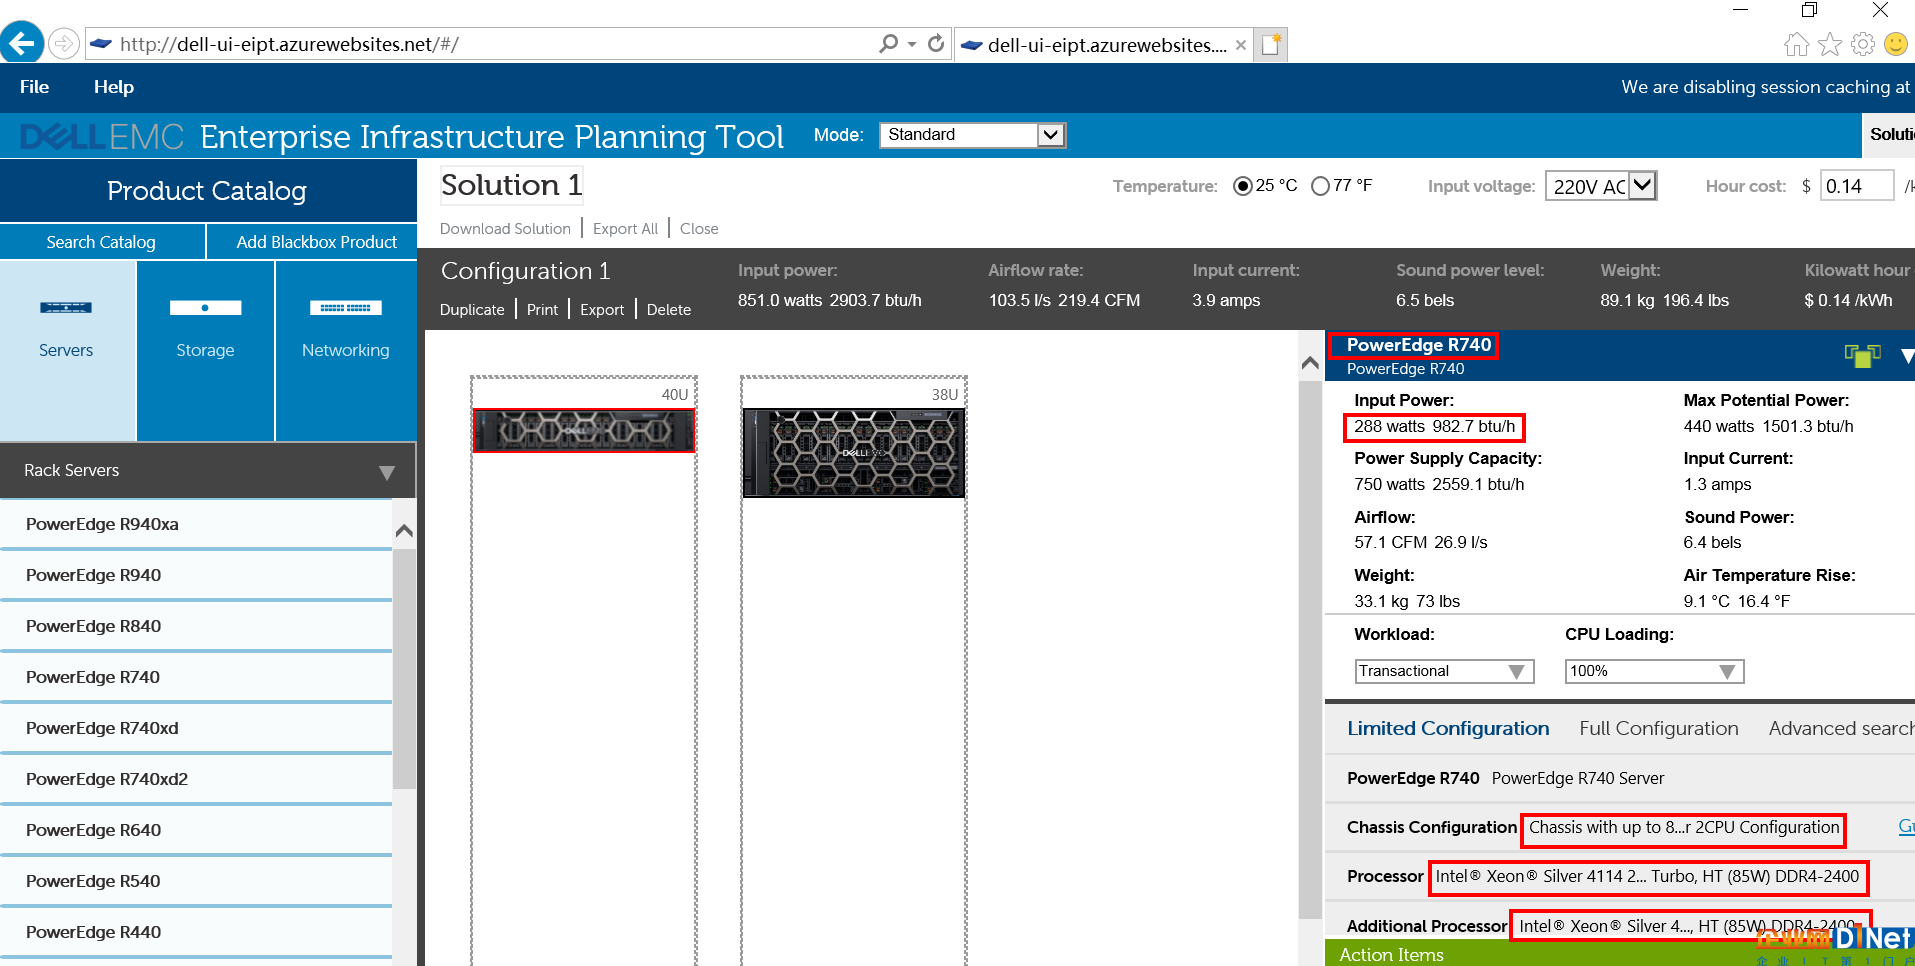Image resolution: width=1915 pixels, height=966 pixels.
Task: Click the browser forward arrow button
Action: 63,44
